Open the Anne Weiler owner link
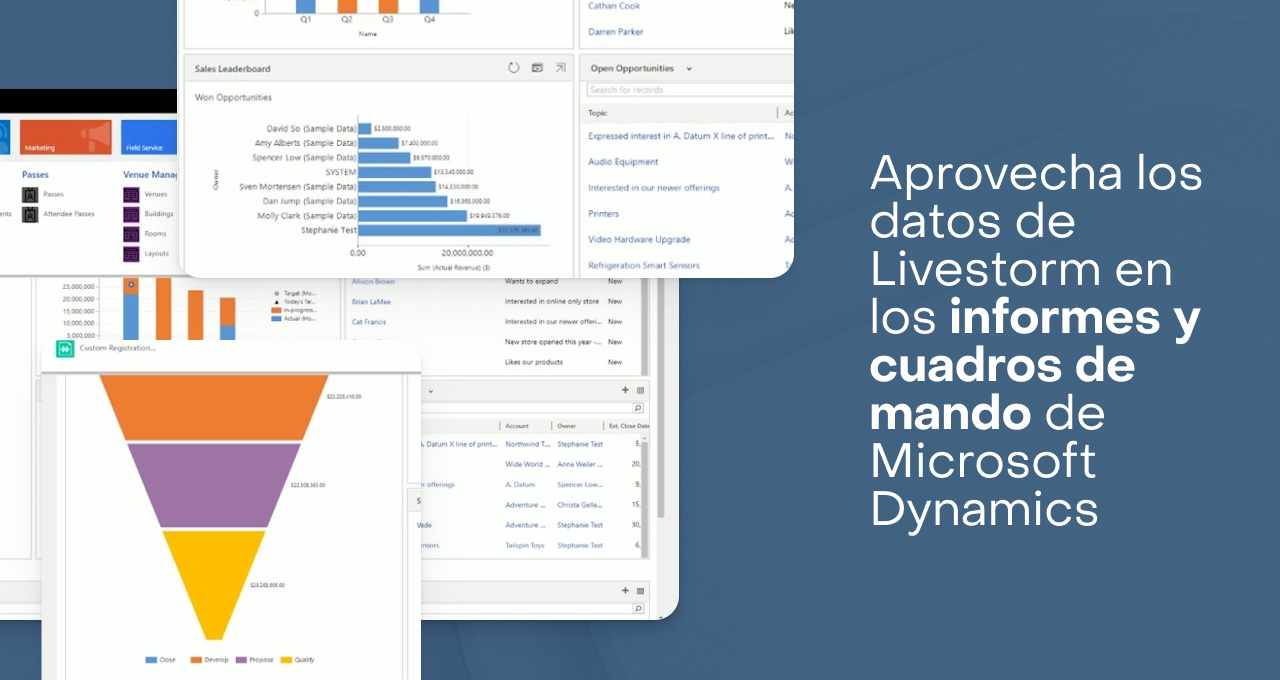This screenshot has height=680, width=1280. pos(580,464)
